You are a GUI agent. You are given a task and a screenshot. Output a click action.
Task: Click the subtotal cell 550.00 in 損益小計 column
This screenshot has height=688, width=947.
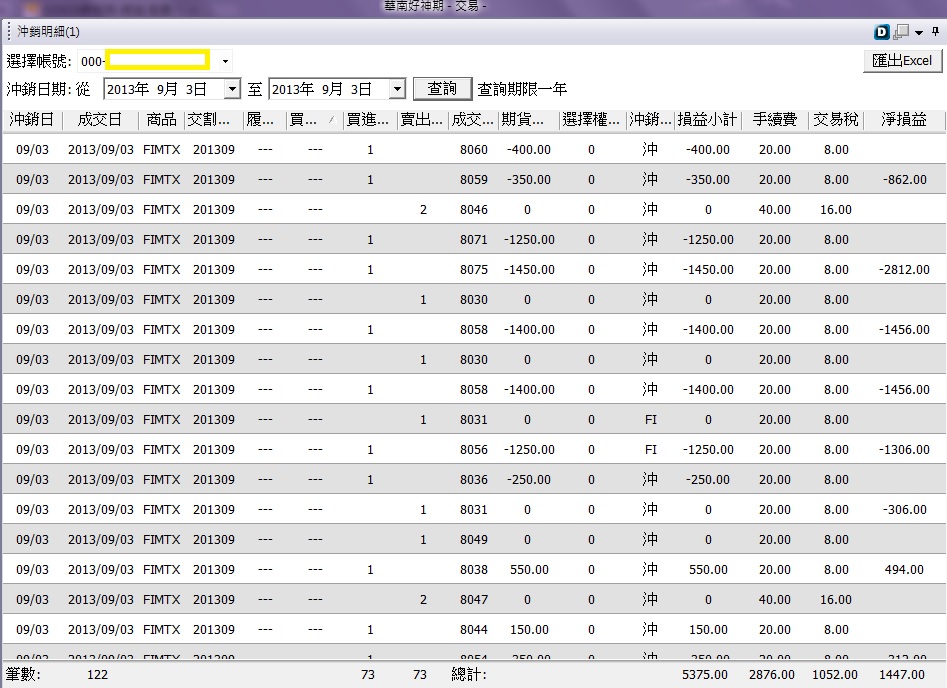coord(708,570)
